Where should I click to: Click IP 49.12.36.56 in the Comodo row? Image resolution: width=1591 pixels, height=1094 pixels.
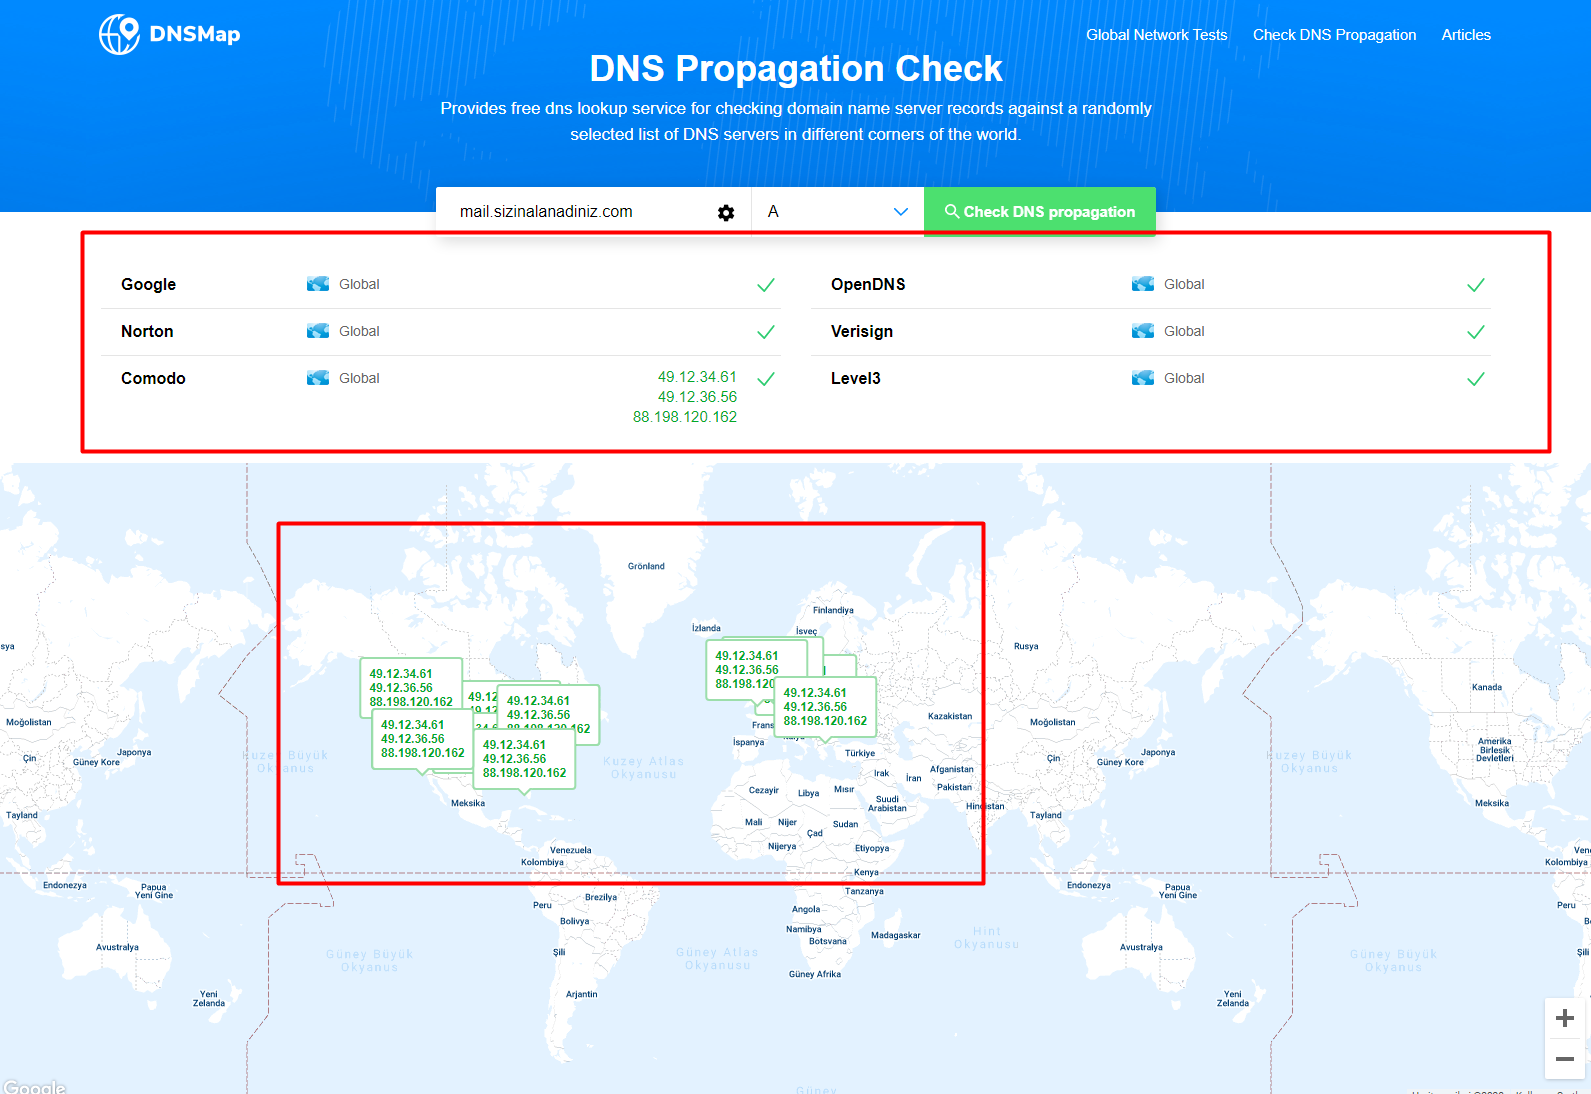pos(697,397)
